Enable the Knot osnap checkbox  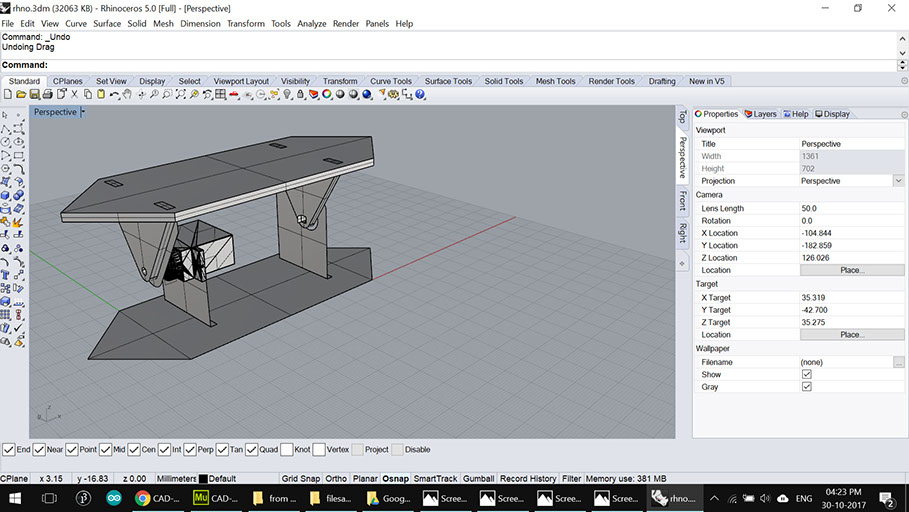[286, 449]
